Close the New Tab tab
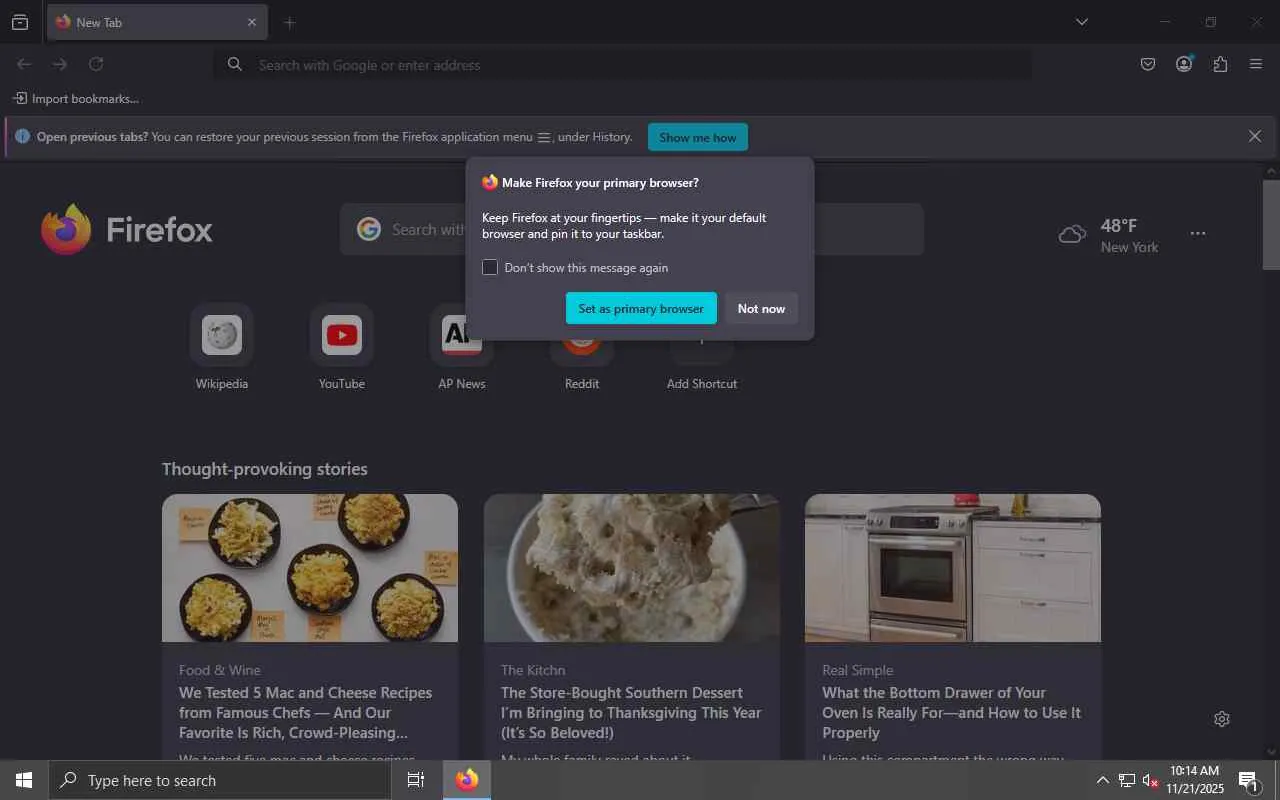Viewport: 1280px width, 800px height. pyautogui.click(x=252, y=22)
